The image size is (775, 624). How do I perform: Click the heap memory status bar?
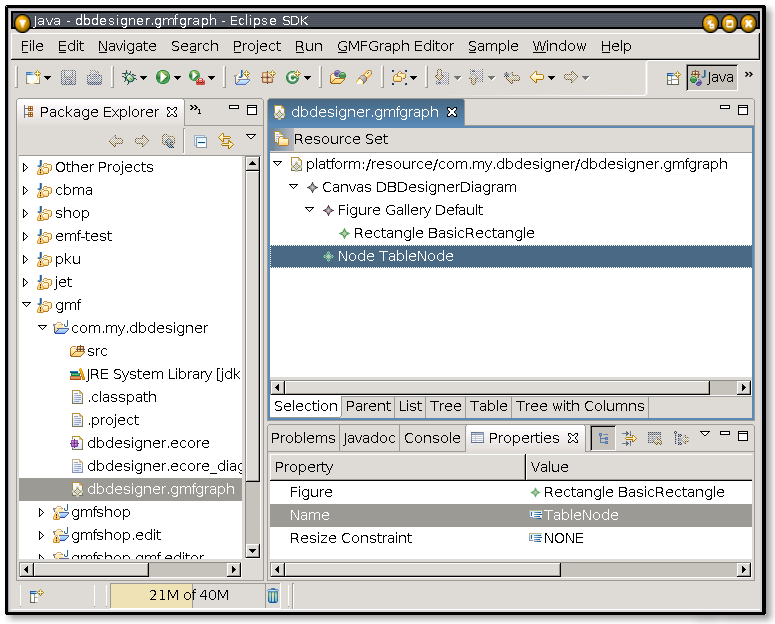click(x=187, y=596)
